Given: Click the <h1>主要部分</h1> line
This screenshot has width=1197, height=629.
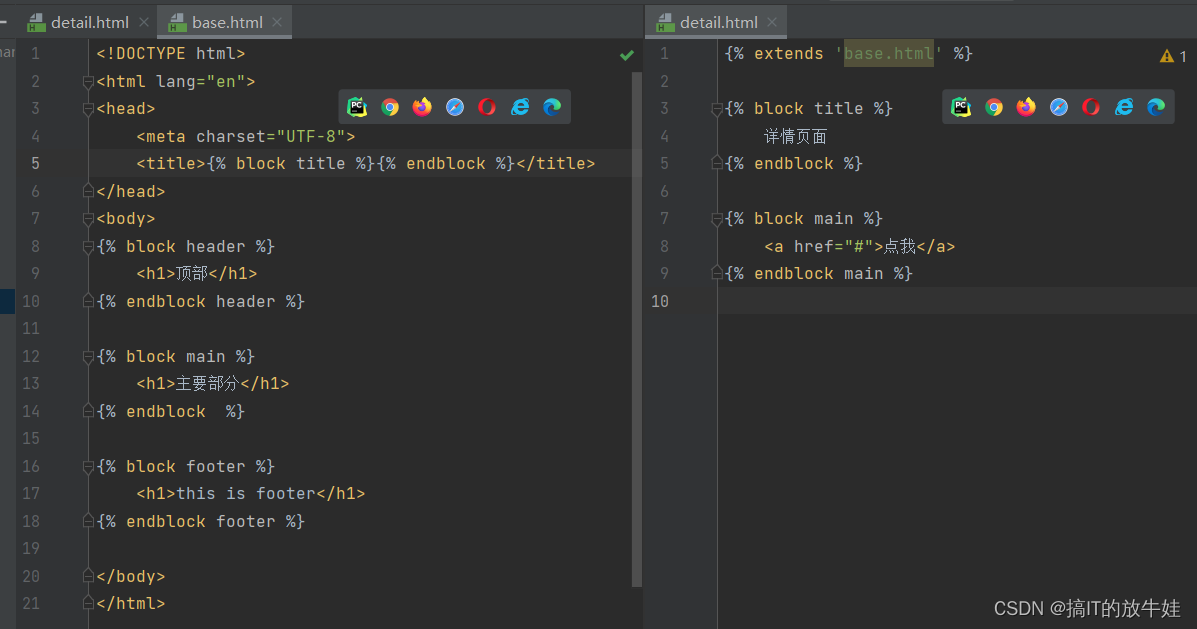Looking at the screenshot, I should (x=213, y=383).
